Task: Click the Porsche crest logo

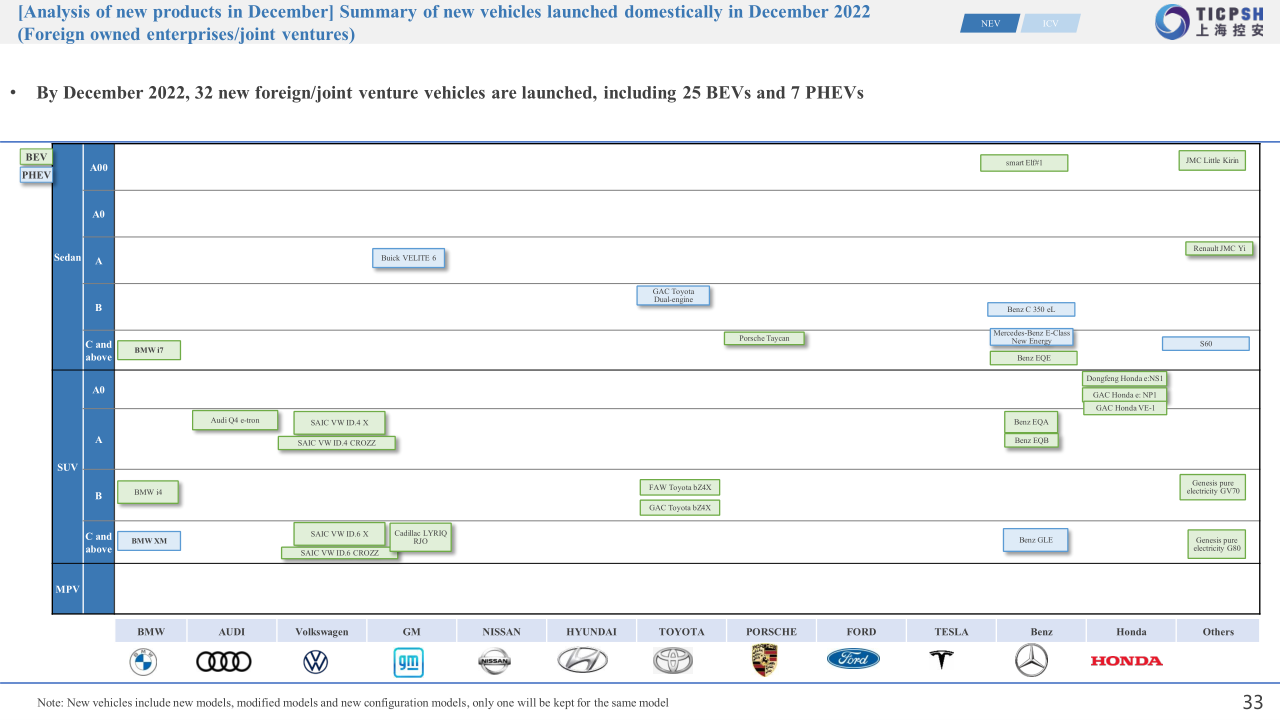Action: (764, 660)
